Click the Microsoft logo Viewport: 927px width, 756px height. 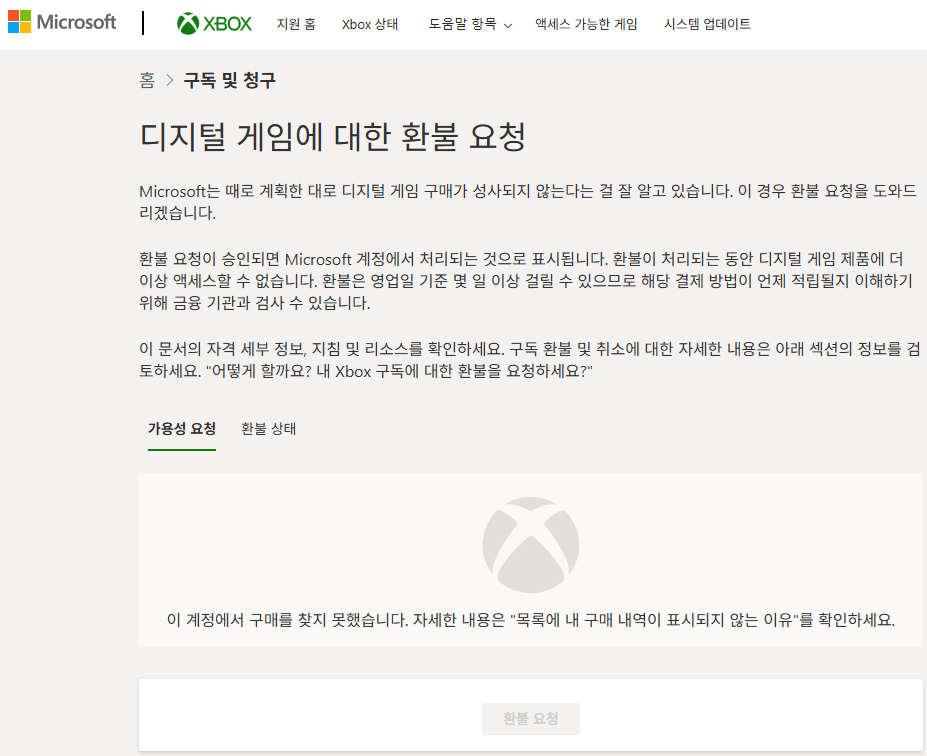point(62,22)
